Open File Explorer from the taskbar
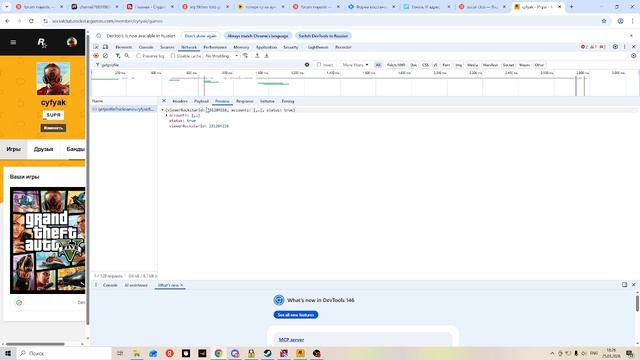This screenshot has width=640, height=360. click(136, 353)
